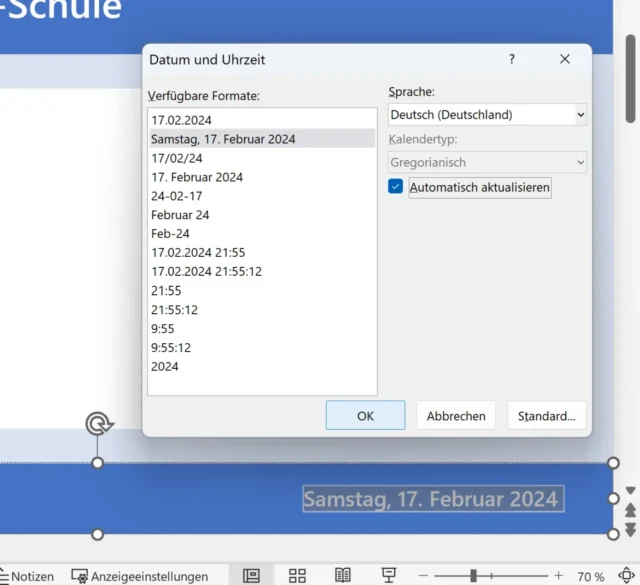Switch to Normal view icon
Screen dimensions: 640x585
[x=252, y=576]
